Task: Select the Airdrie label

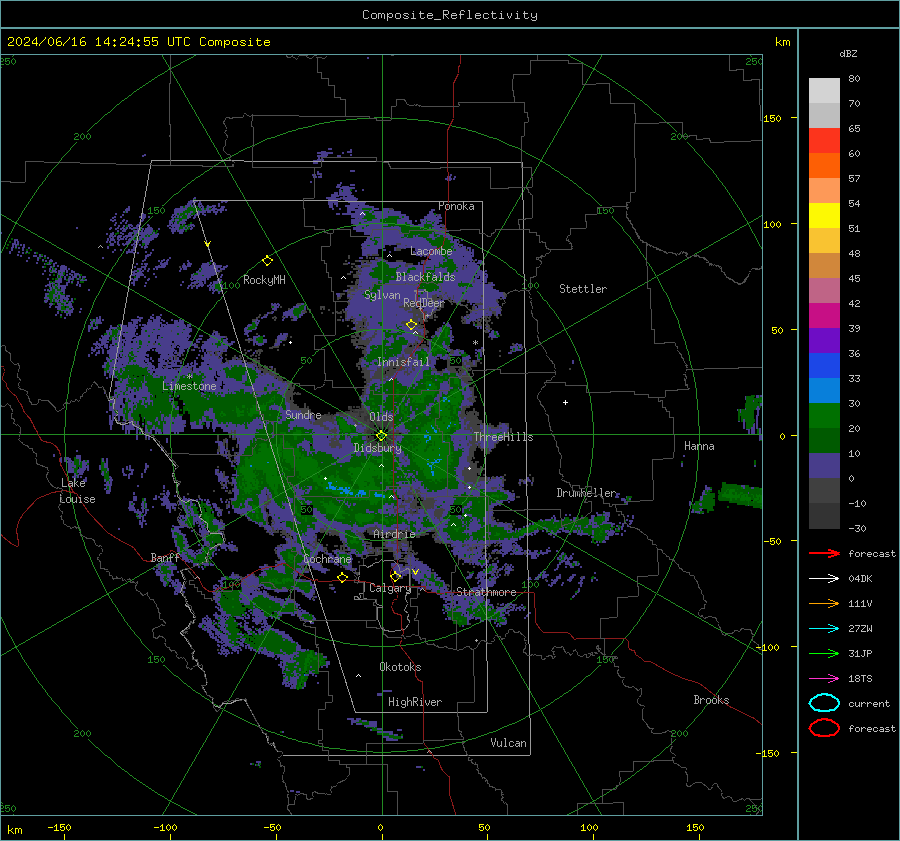Action: [394, 534]
